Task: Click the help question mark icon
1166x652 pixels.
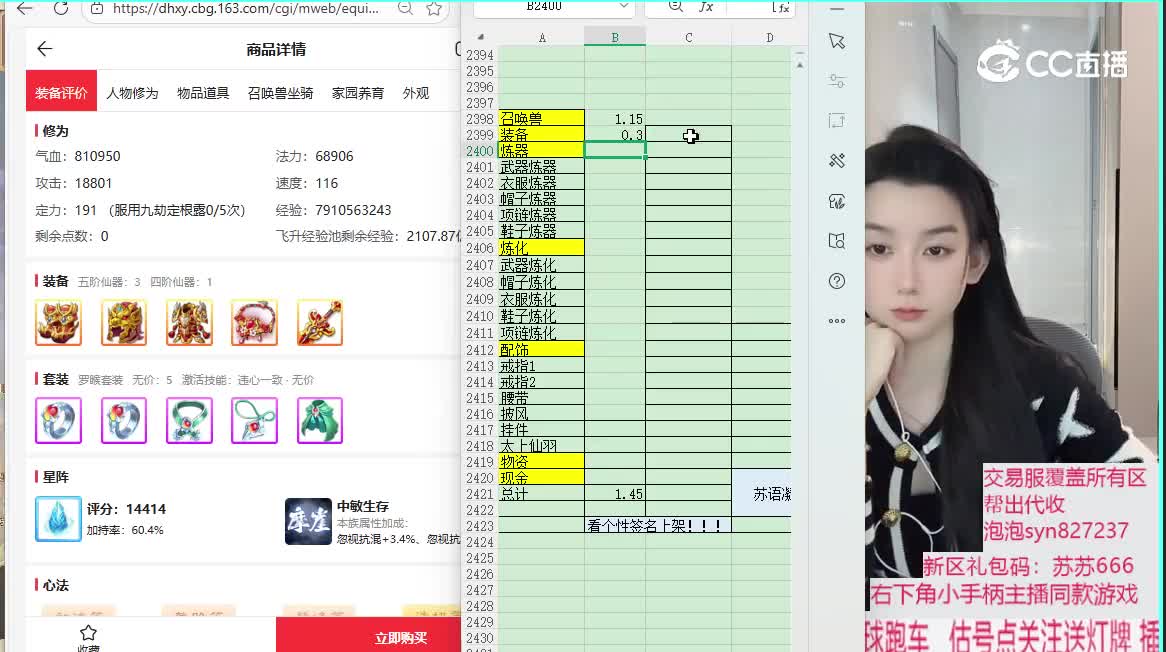Action: (x=837, y=281)
